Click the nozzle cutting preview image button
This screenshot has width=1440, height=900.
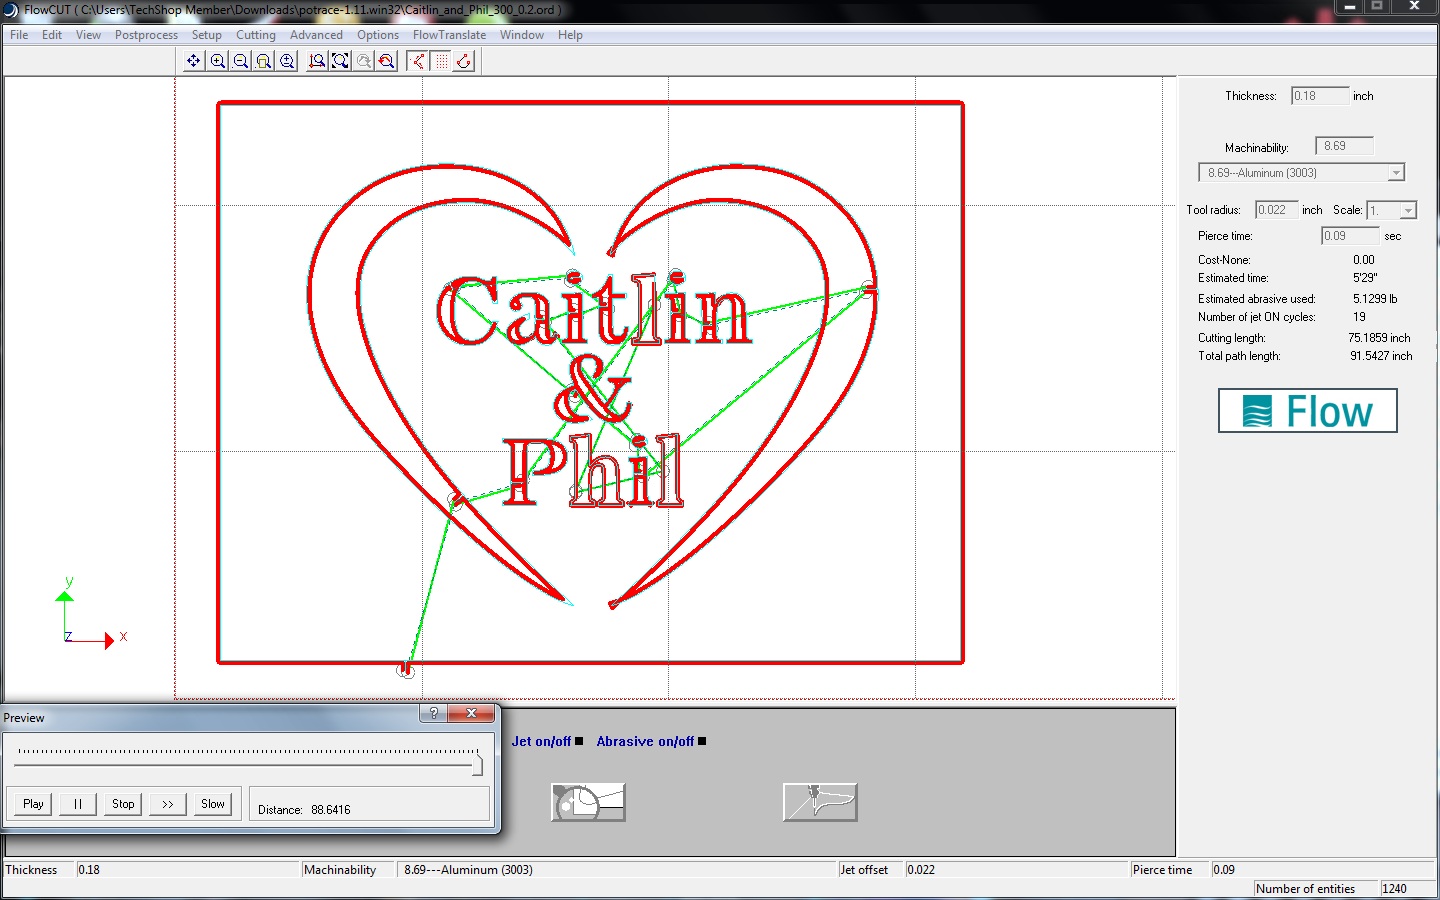tap(820, 802)
